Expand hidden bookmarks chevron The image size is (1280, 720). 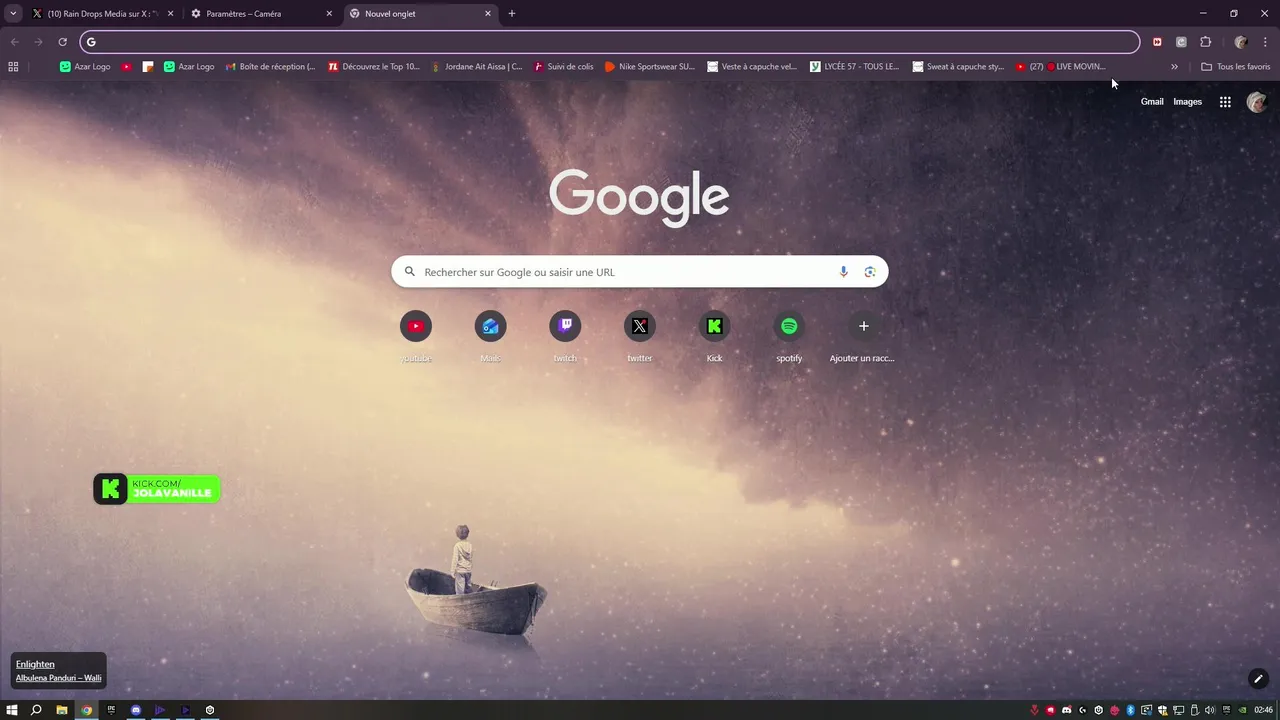tap(1174, 67)
